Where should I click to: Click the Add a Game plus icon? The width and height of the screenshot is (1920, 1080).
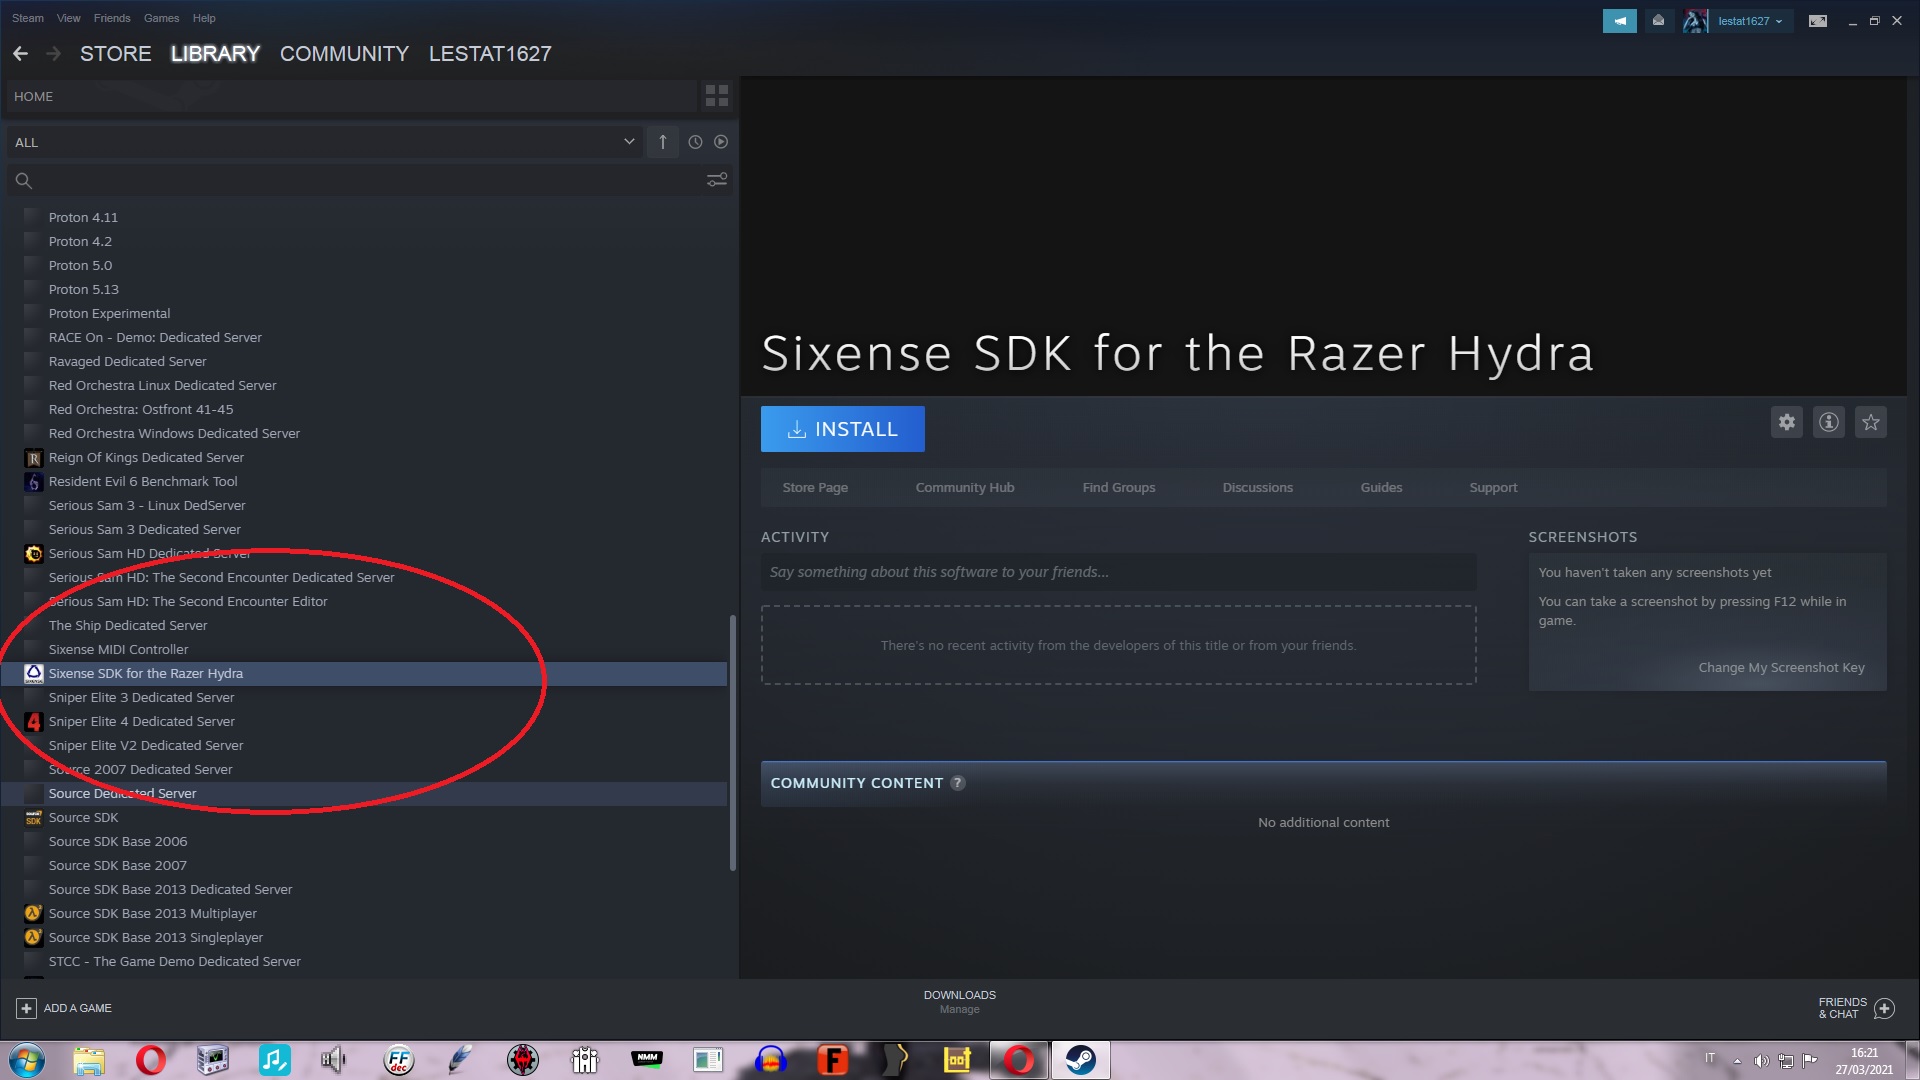pyautogui.click(x=26, y=1008)
